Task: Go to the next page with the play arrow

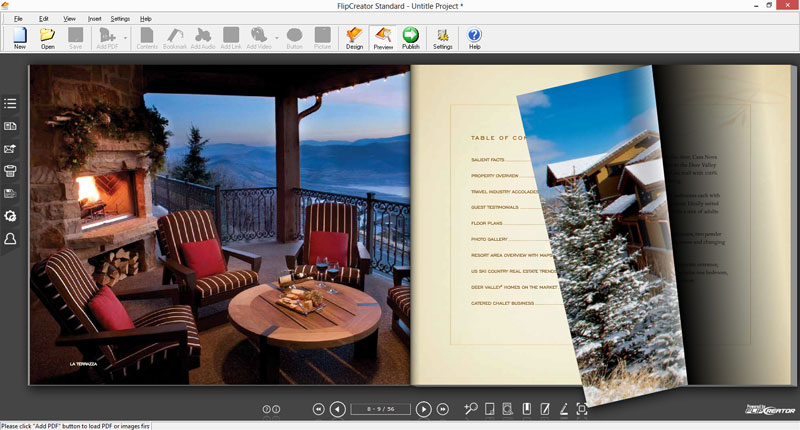Action: click(423, 409)
